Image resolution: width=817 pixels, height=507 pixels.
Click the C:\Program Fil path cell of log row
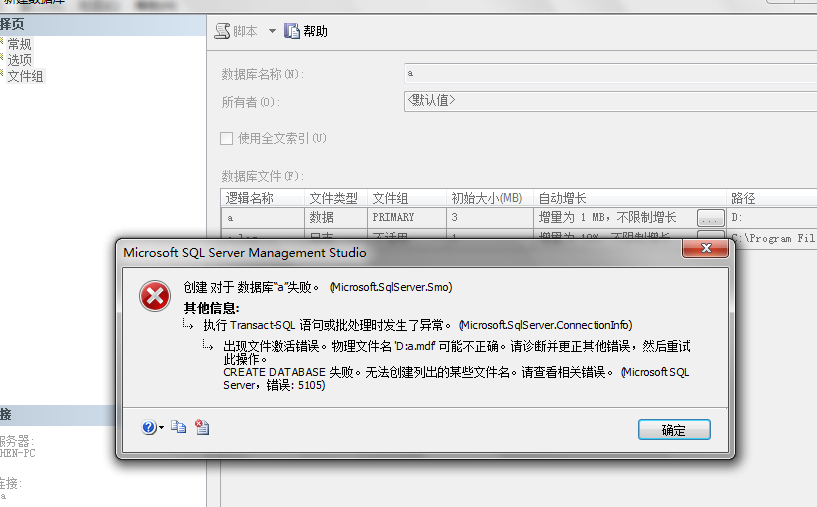[x=773, y=238]
